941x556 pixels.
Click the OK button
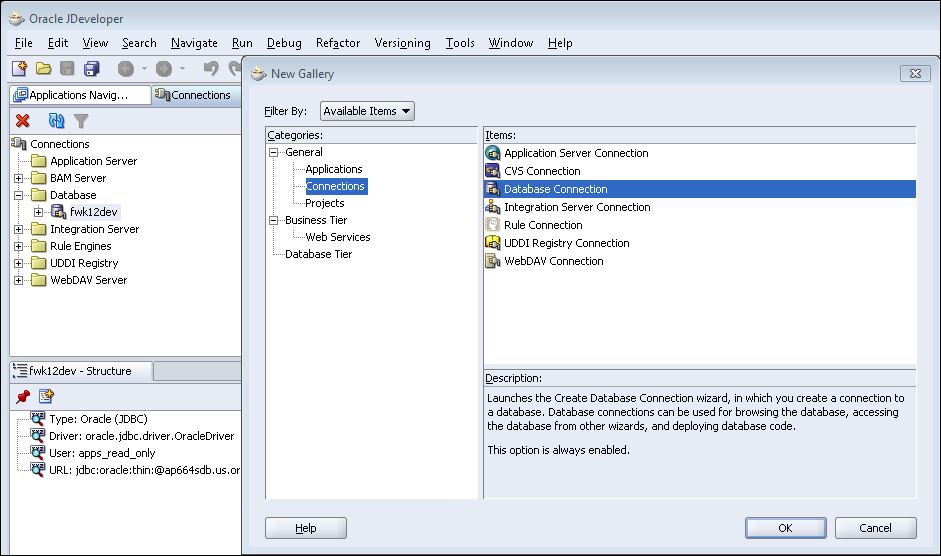(786, 528)
